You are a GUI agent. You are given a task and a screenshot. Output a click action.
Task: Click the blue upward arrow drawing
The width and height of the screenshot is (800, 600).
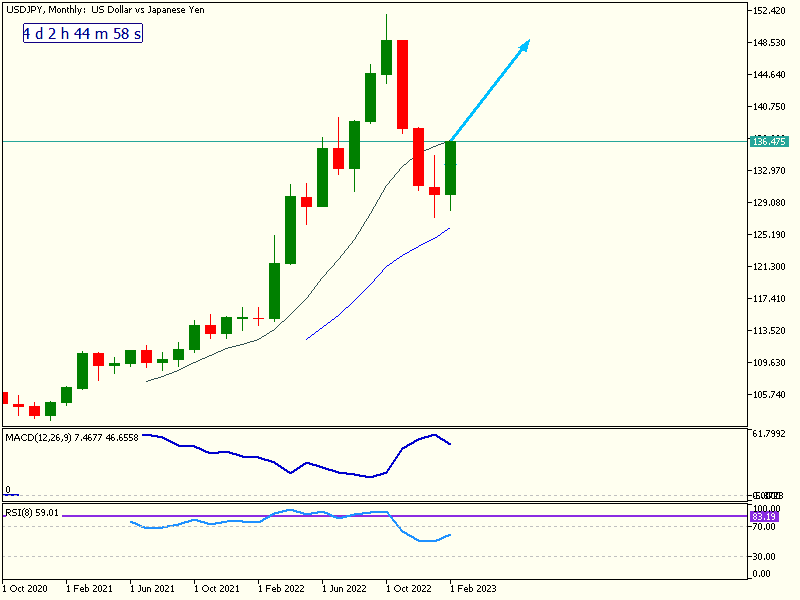coord(490,91)
